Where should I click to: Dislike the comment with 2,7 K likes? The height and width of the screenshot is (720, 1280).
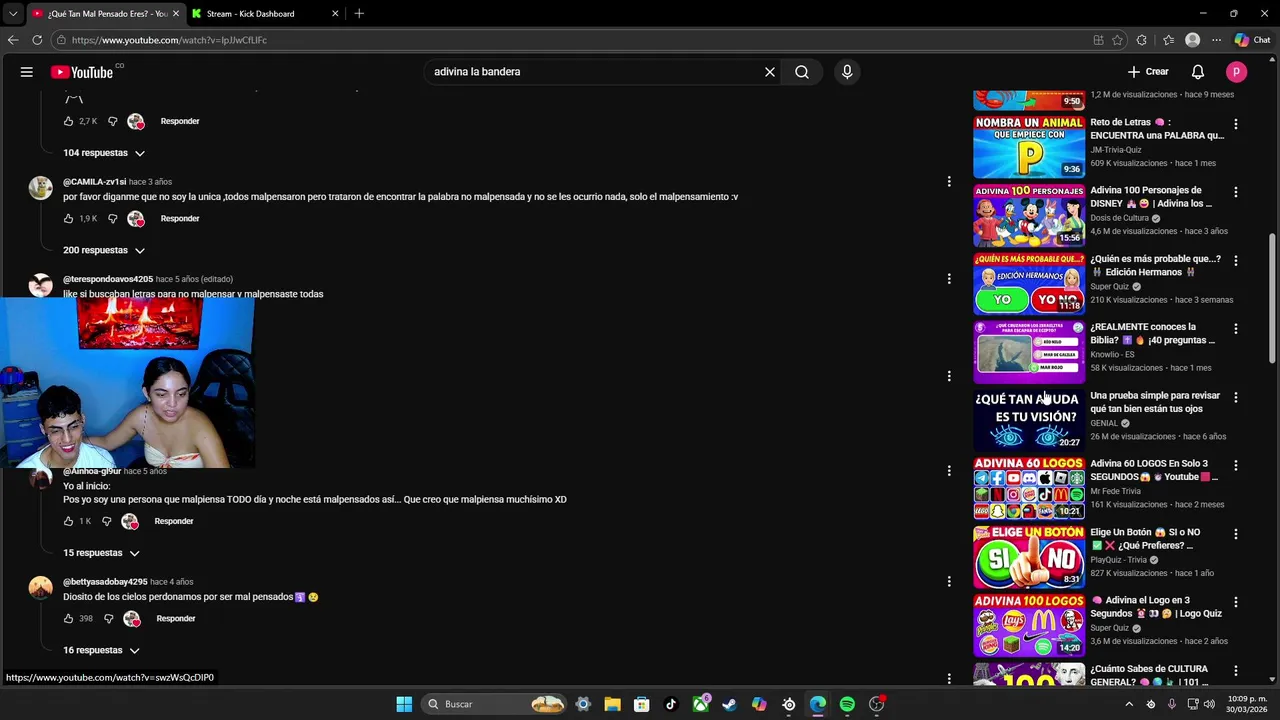coord(112,121)
